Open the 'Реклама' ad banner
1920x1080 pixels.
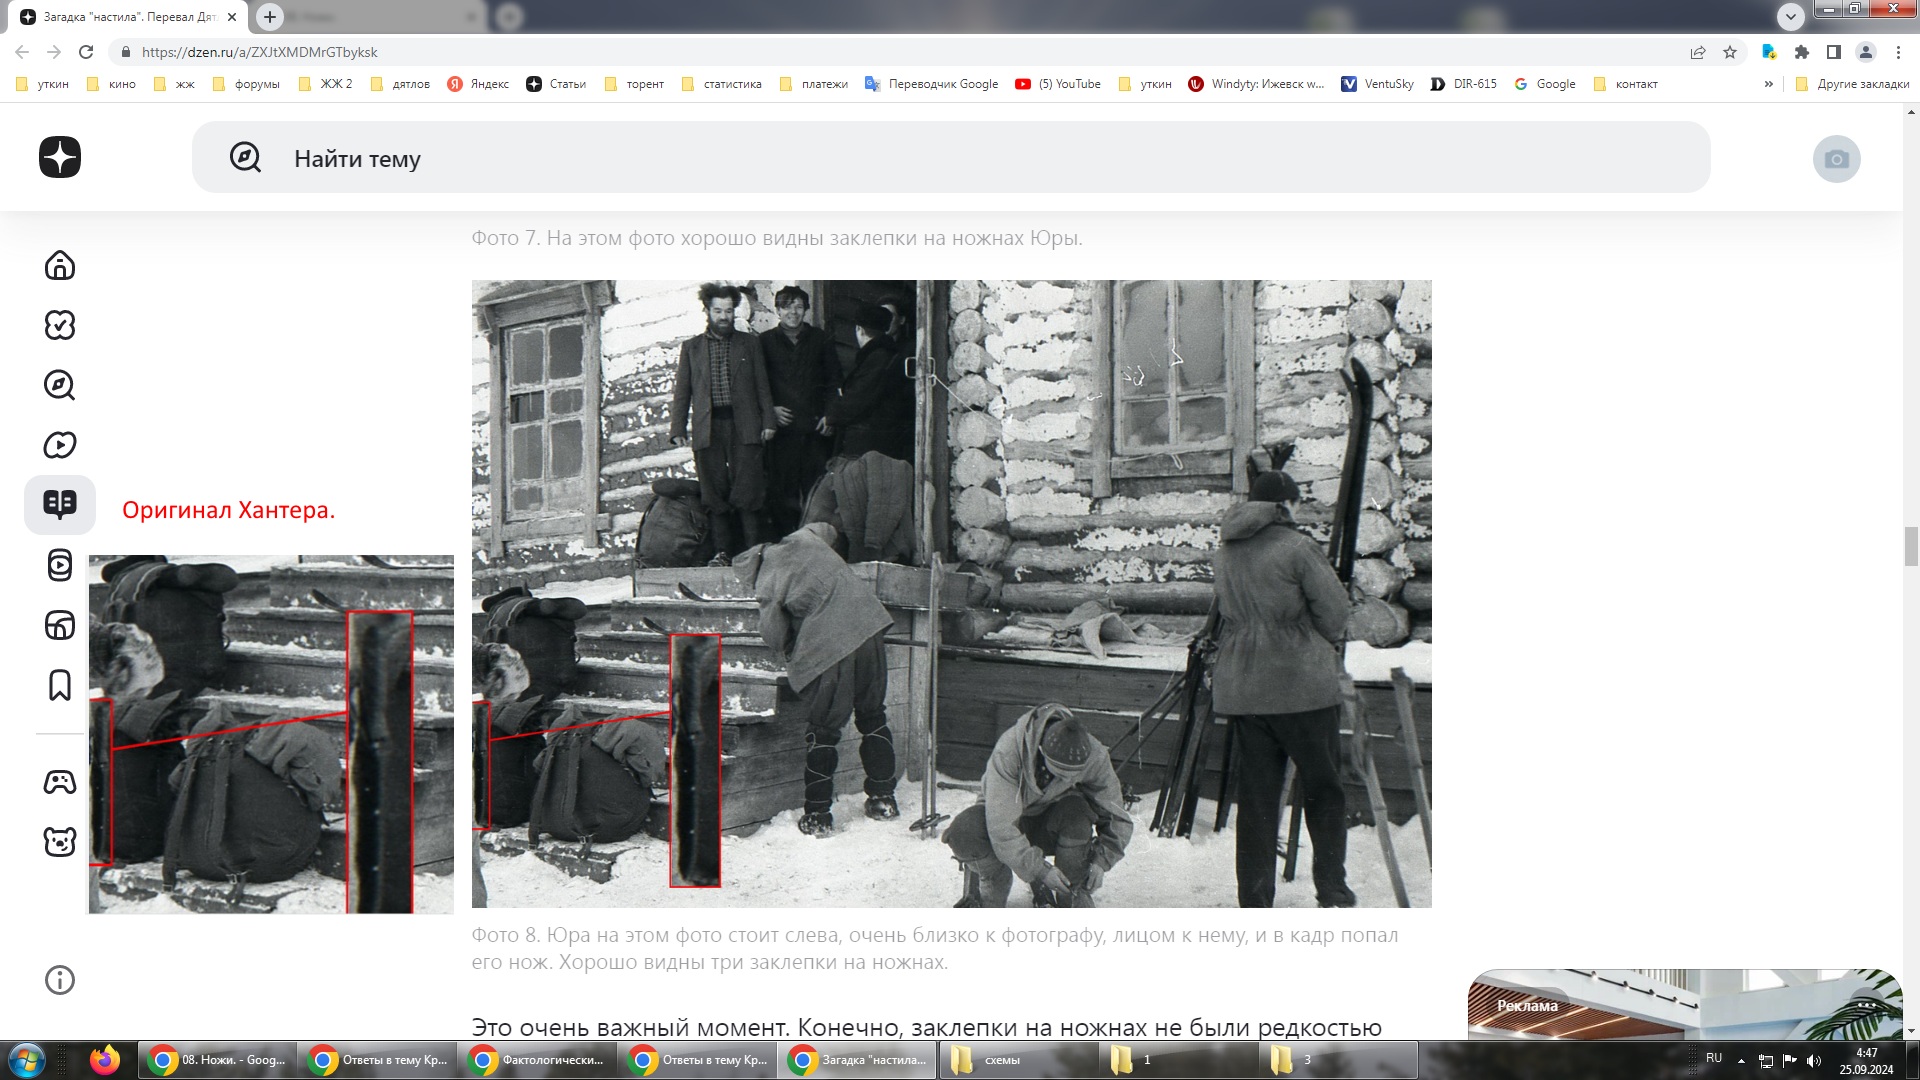click(x=1685, y=1005)
